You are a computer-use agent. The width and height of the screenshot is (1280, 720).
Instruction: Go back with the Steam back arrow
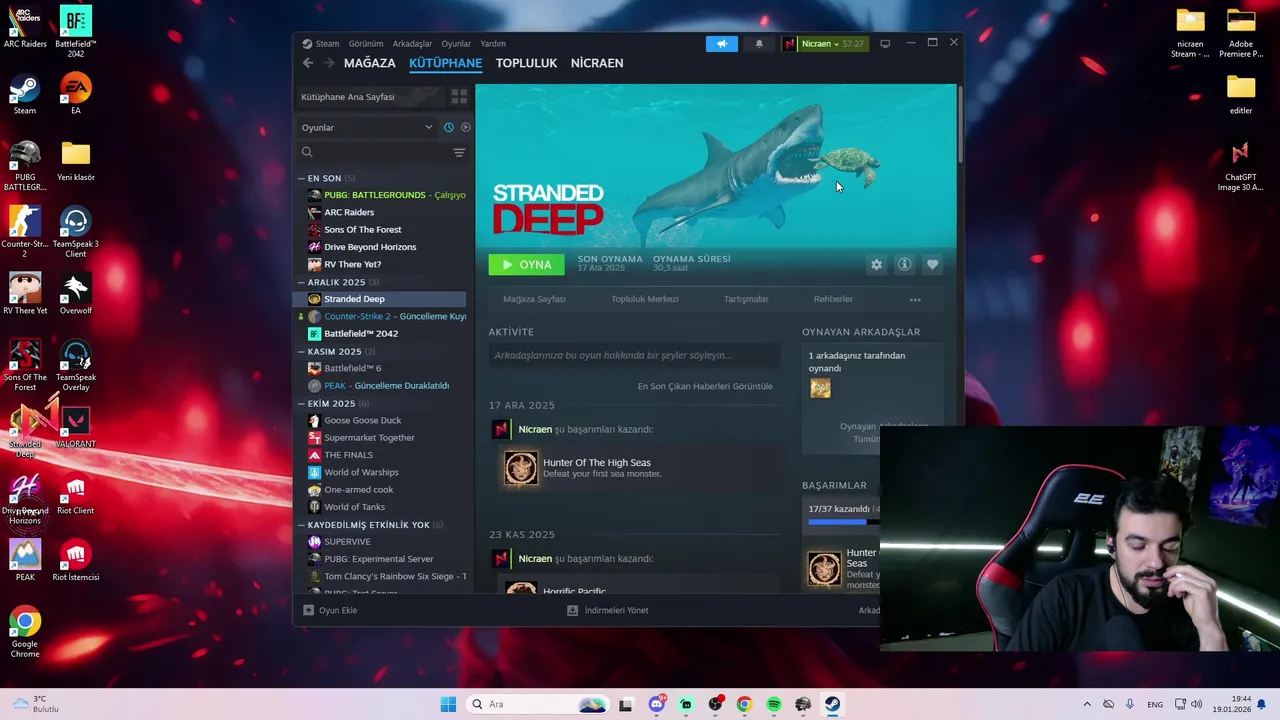(308, 63)
